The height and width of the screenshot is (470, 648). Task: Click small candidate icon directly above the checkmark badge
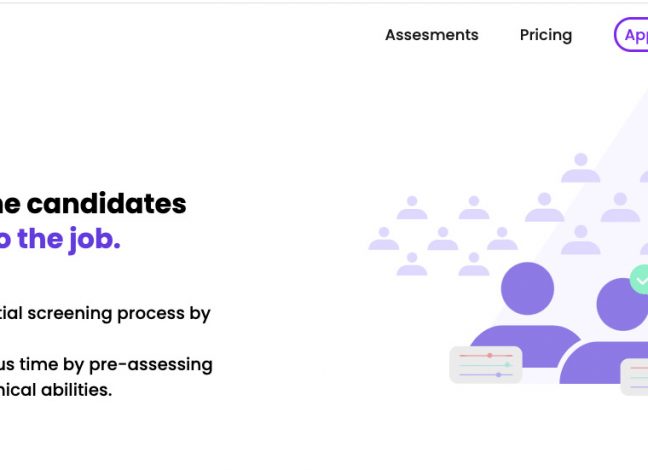click(x=645, y=246)
